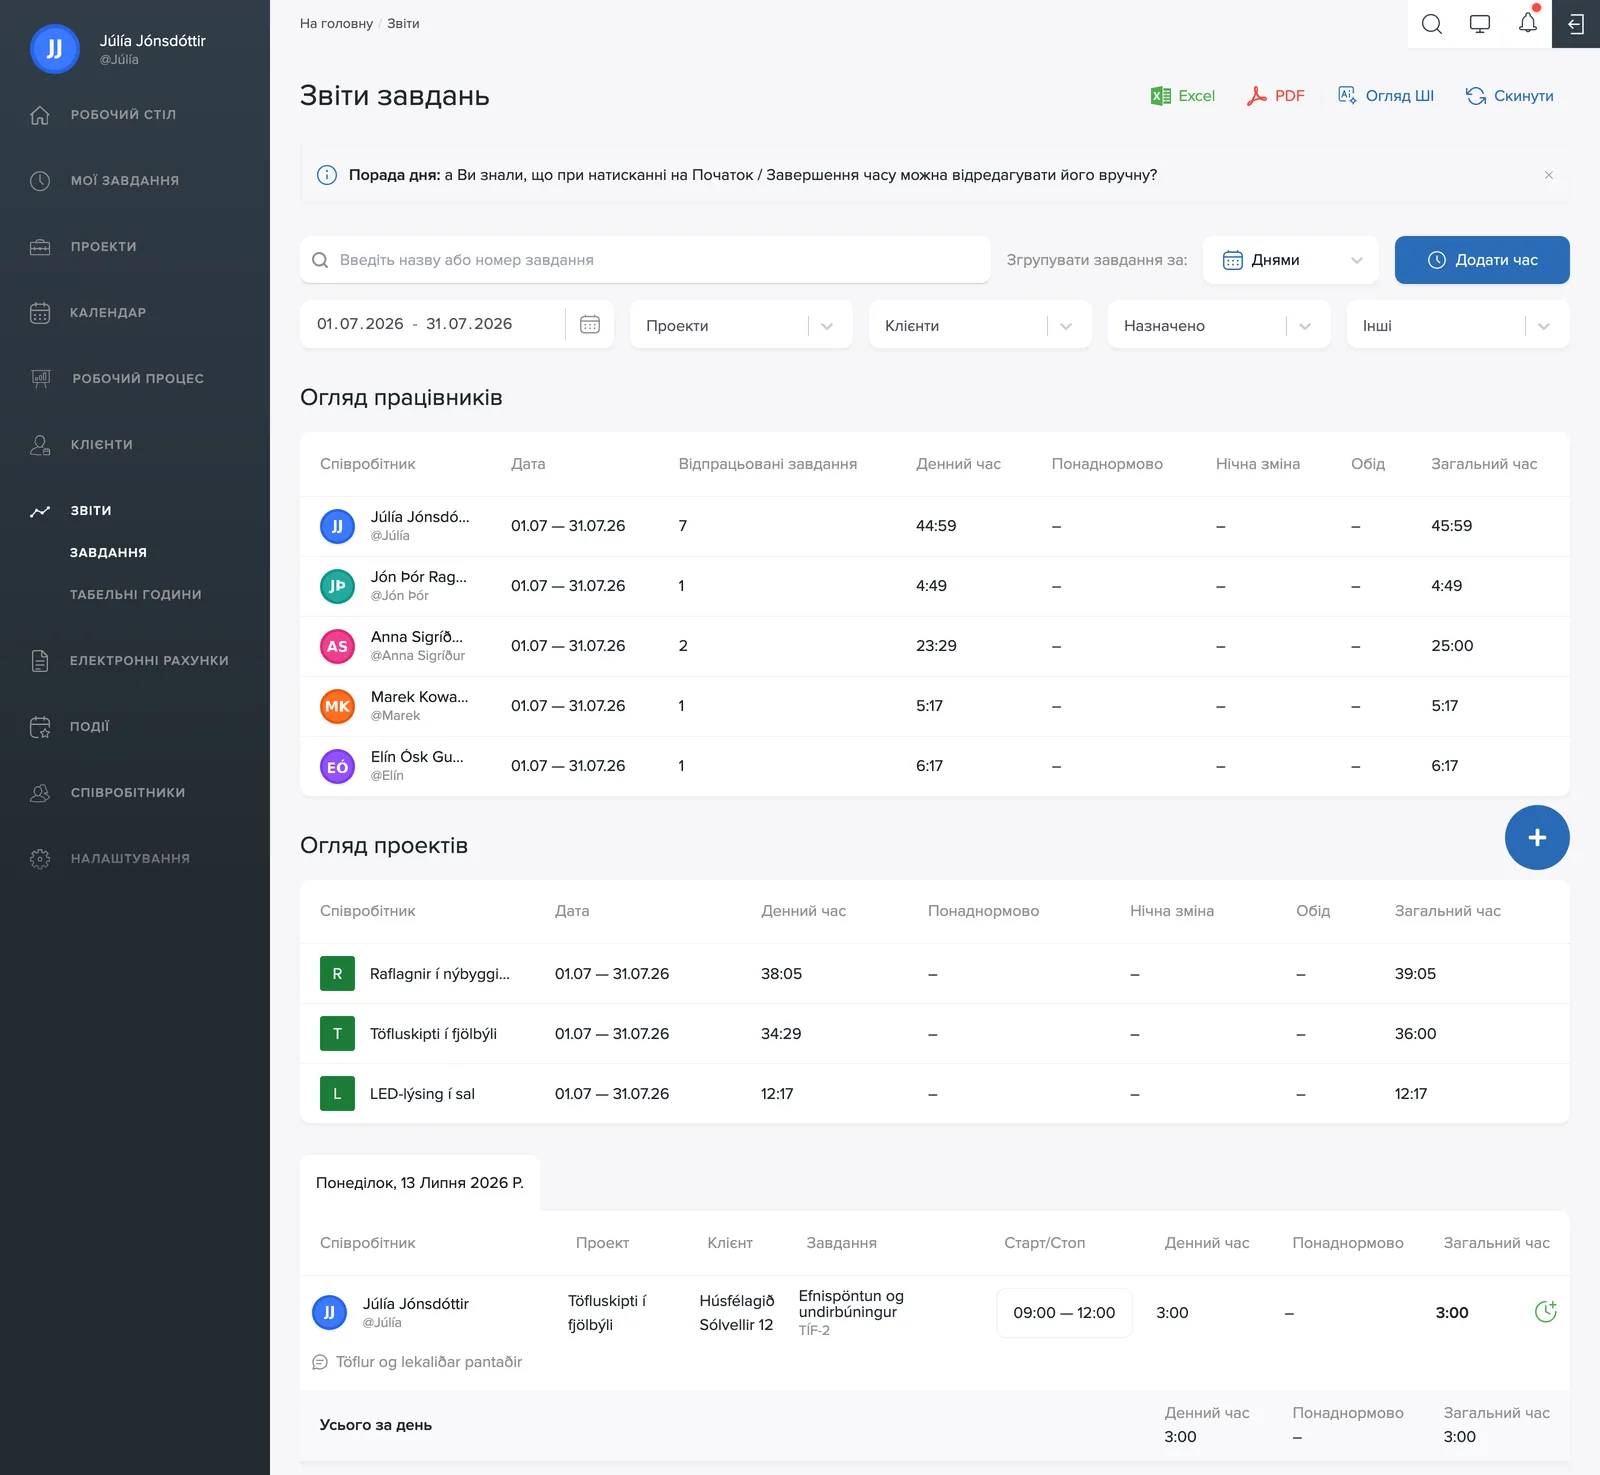Click Júlia's total time 45:59
Image resolution: width=1600 pixels, height=1475 pixels.
[x=1451, y=526]
